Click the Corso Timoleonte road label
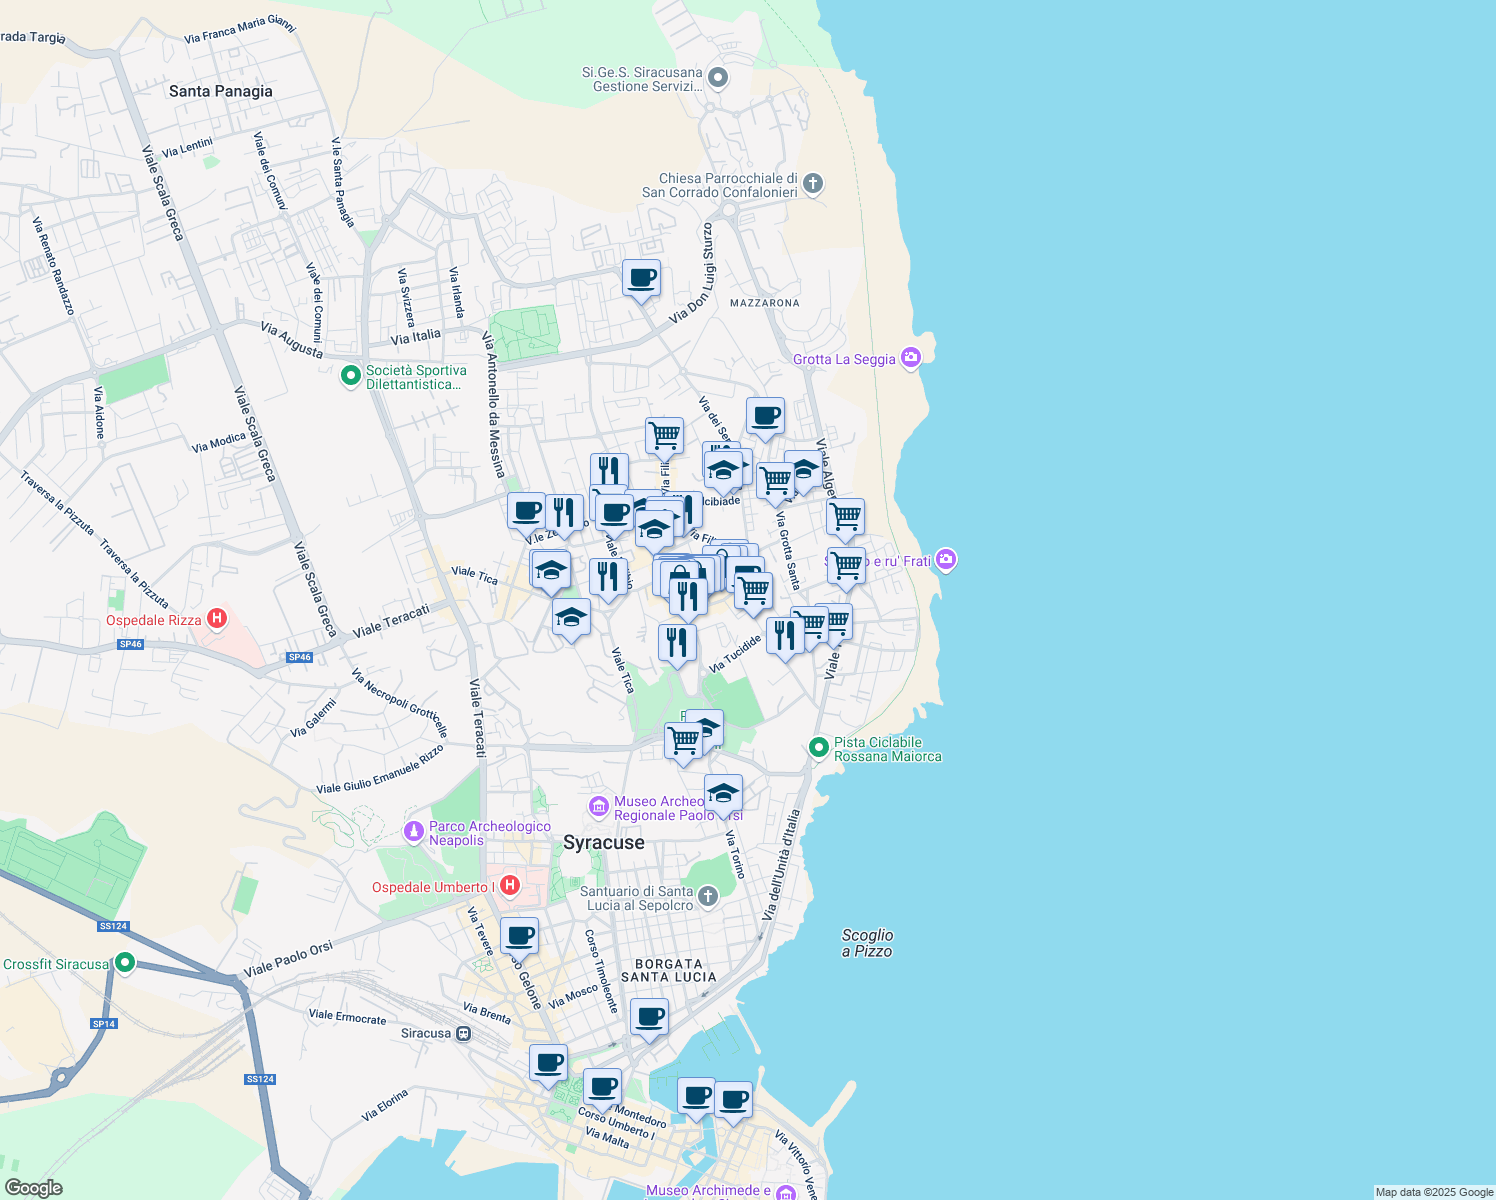1496x1200 pixels. 600,971
